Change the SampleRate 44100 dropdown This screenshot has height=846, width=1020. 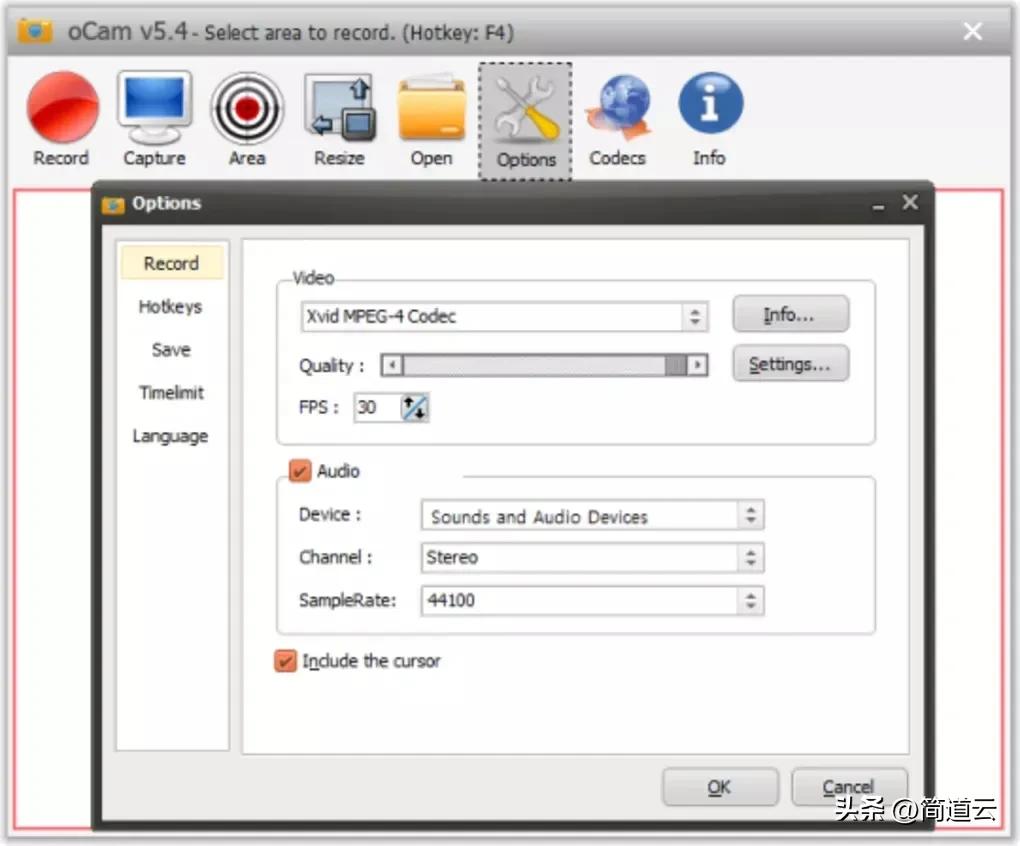pos(592,600)
